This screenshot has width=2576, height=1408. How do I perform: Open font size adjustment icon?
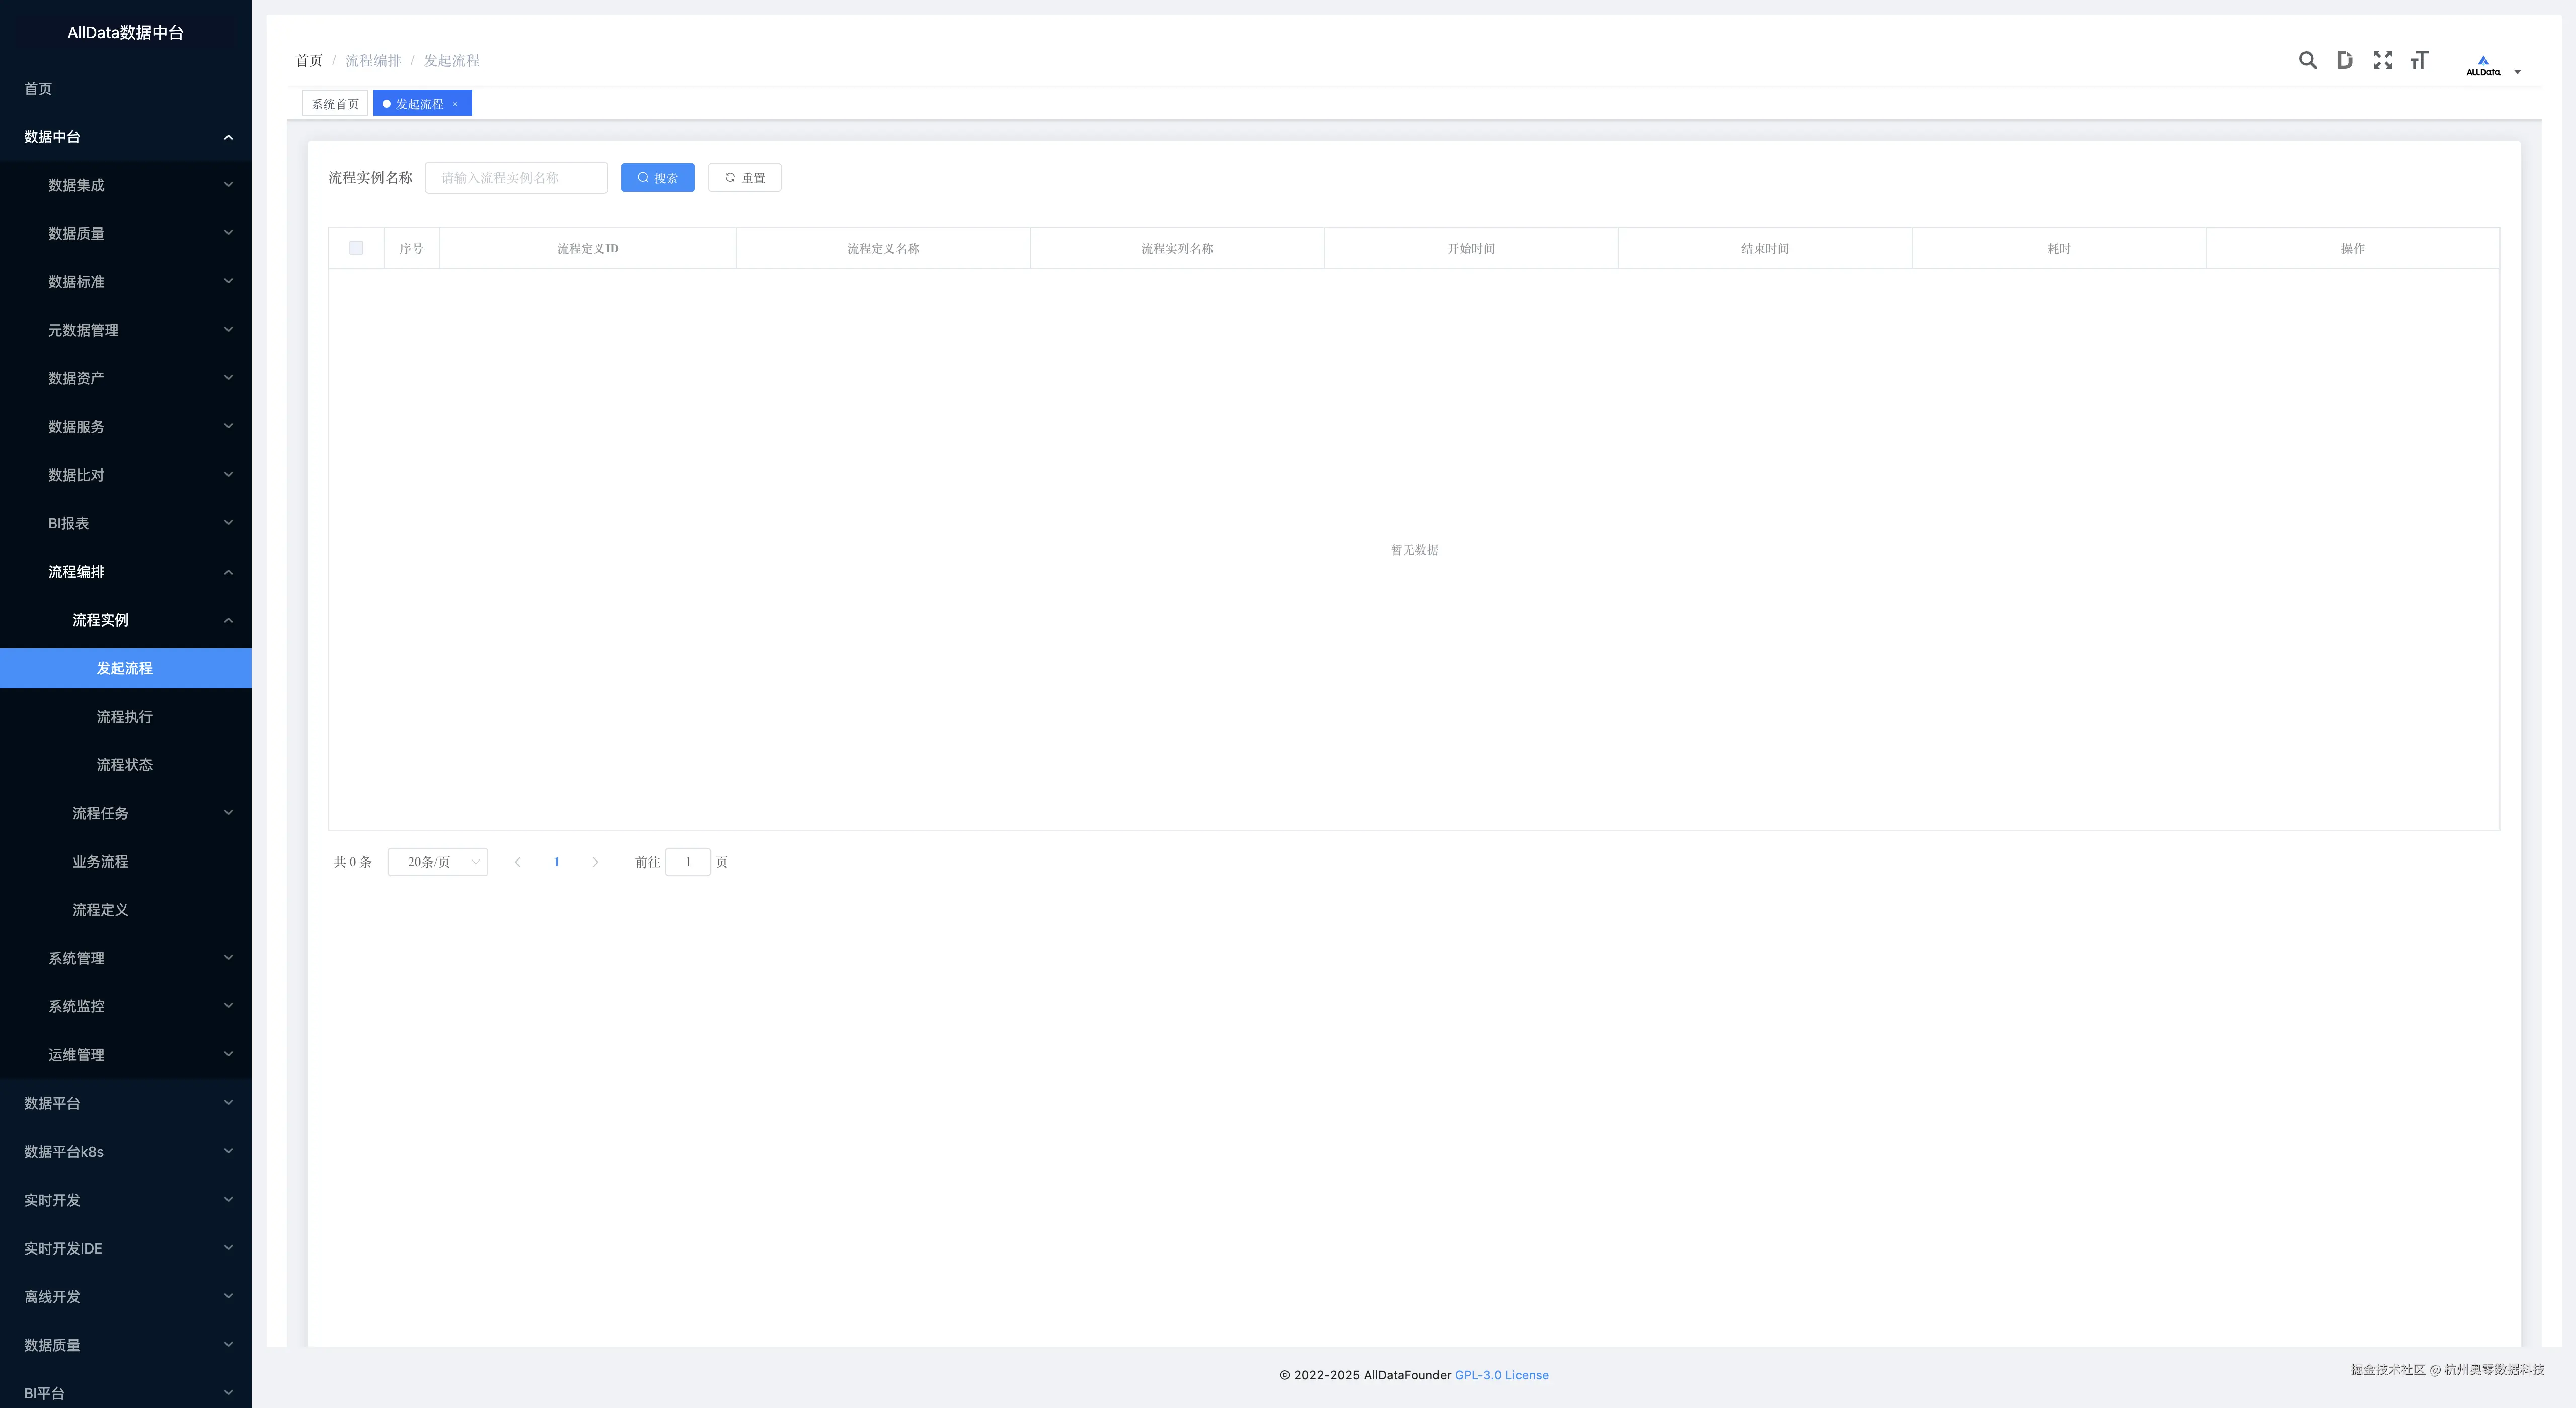tap(2419, 61)
